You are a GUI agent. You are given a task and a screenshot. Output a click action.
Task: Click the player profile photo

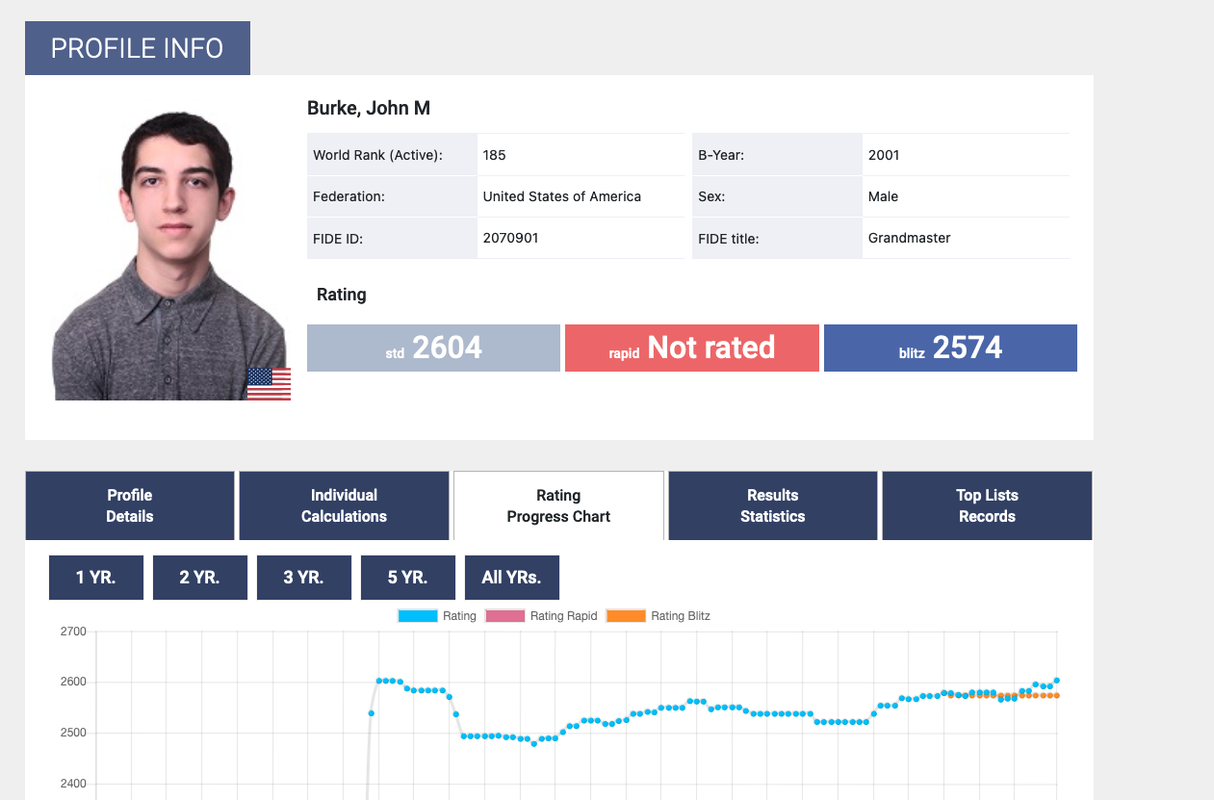point(170,255)
